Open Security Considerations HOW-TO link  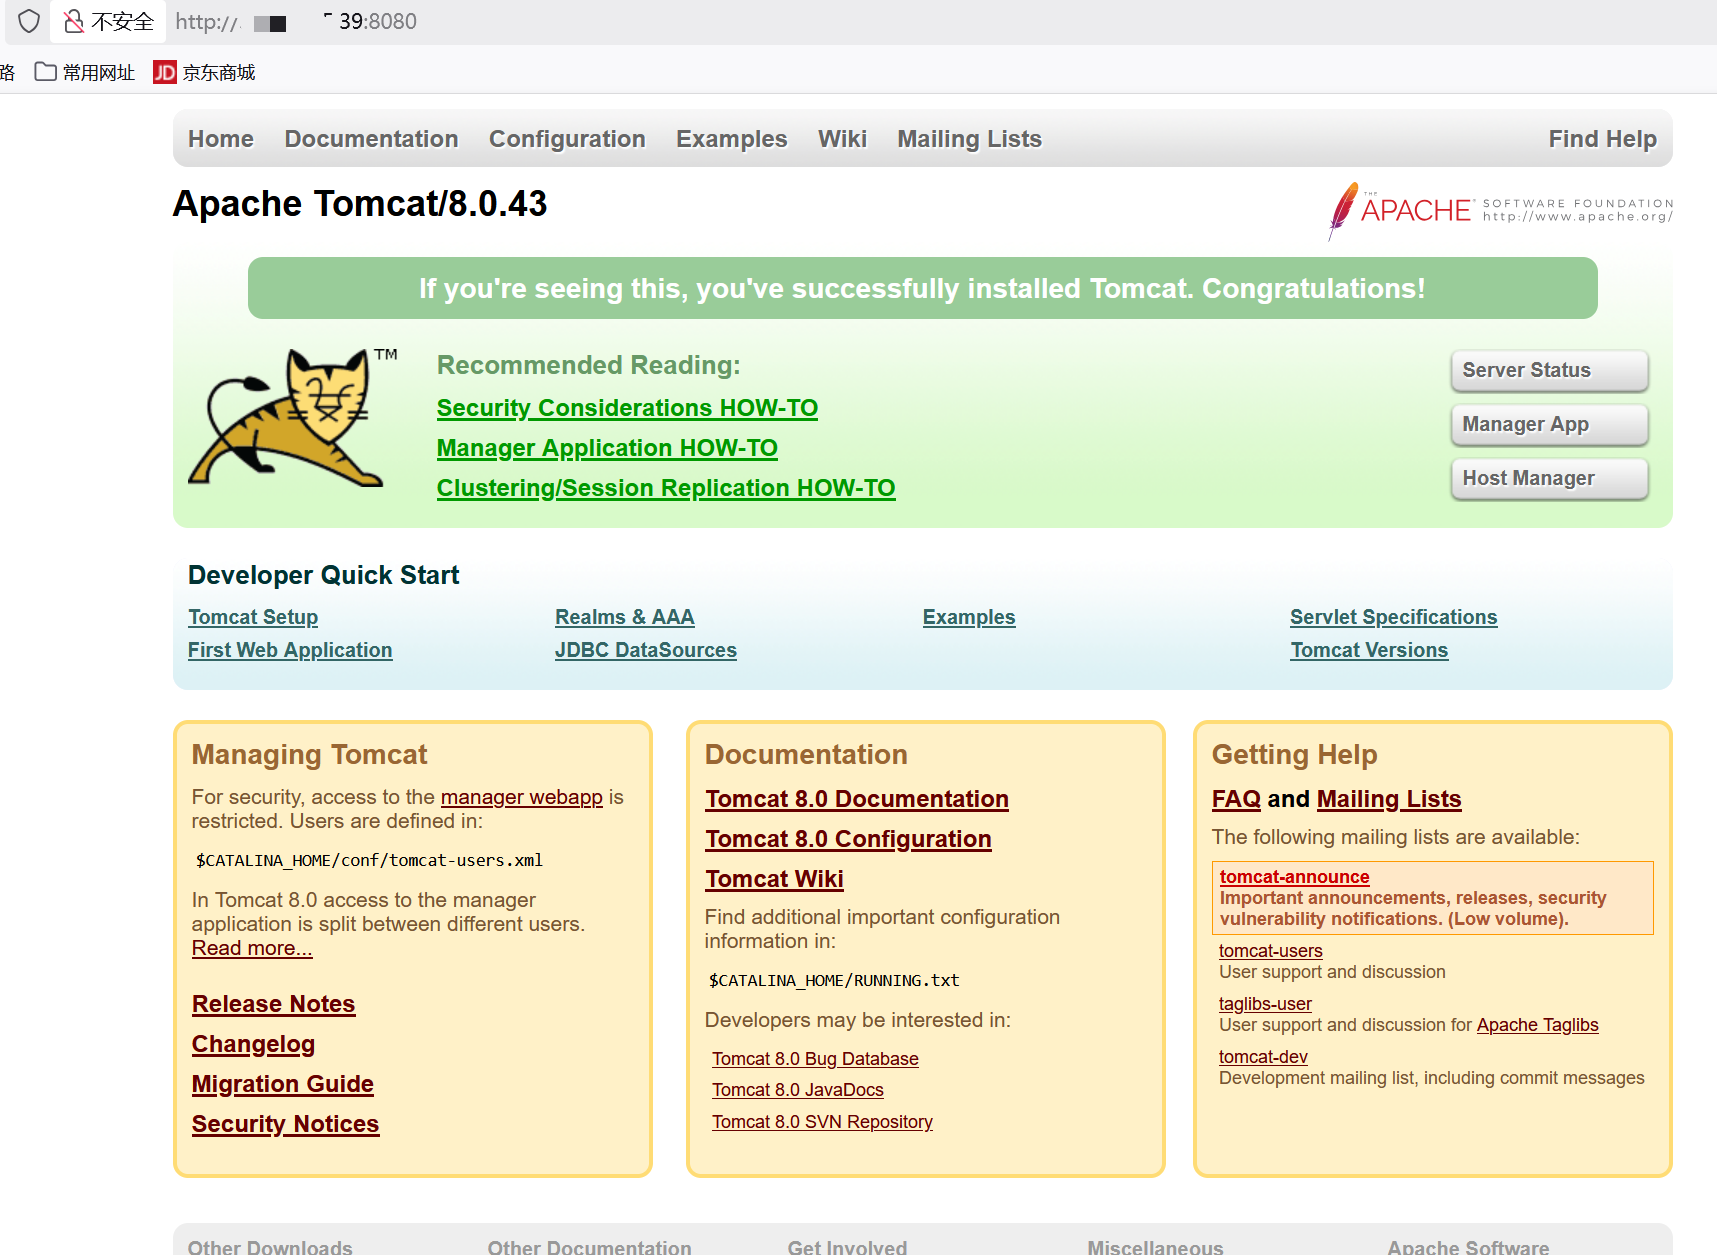coord(627,408)
